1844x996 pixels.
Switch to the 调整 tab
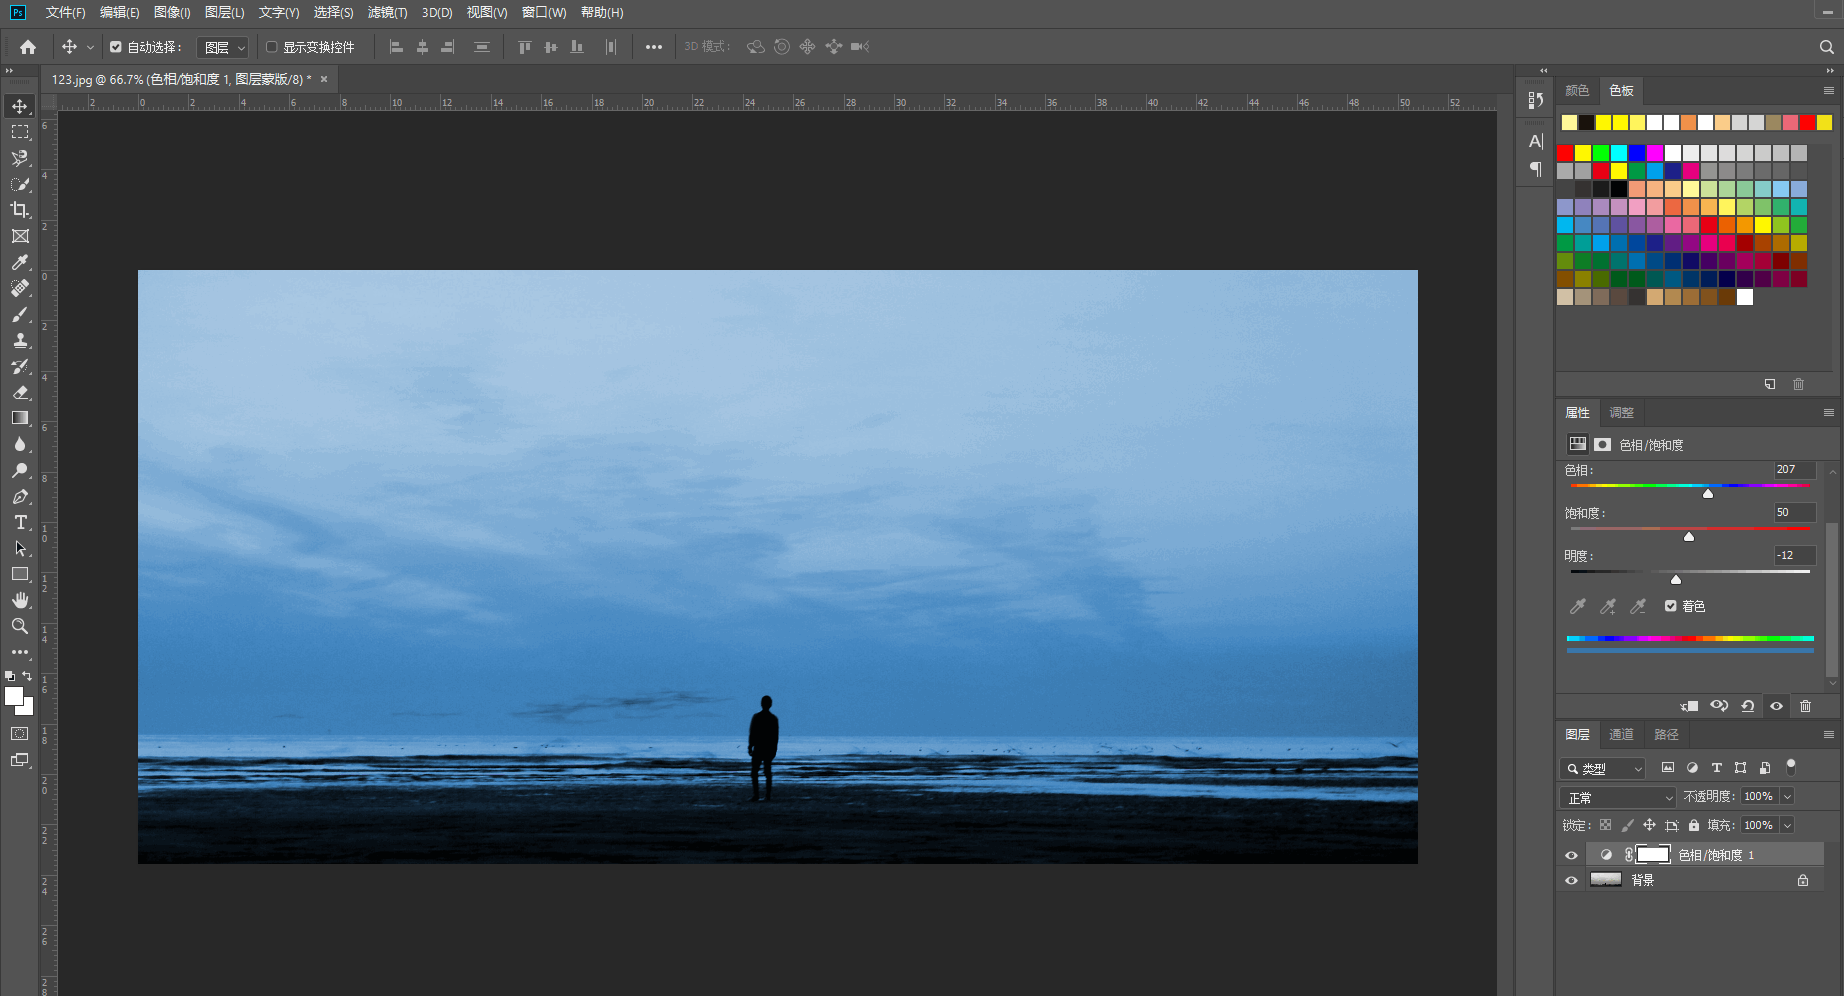[x=1621, y=412]
